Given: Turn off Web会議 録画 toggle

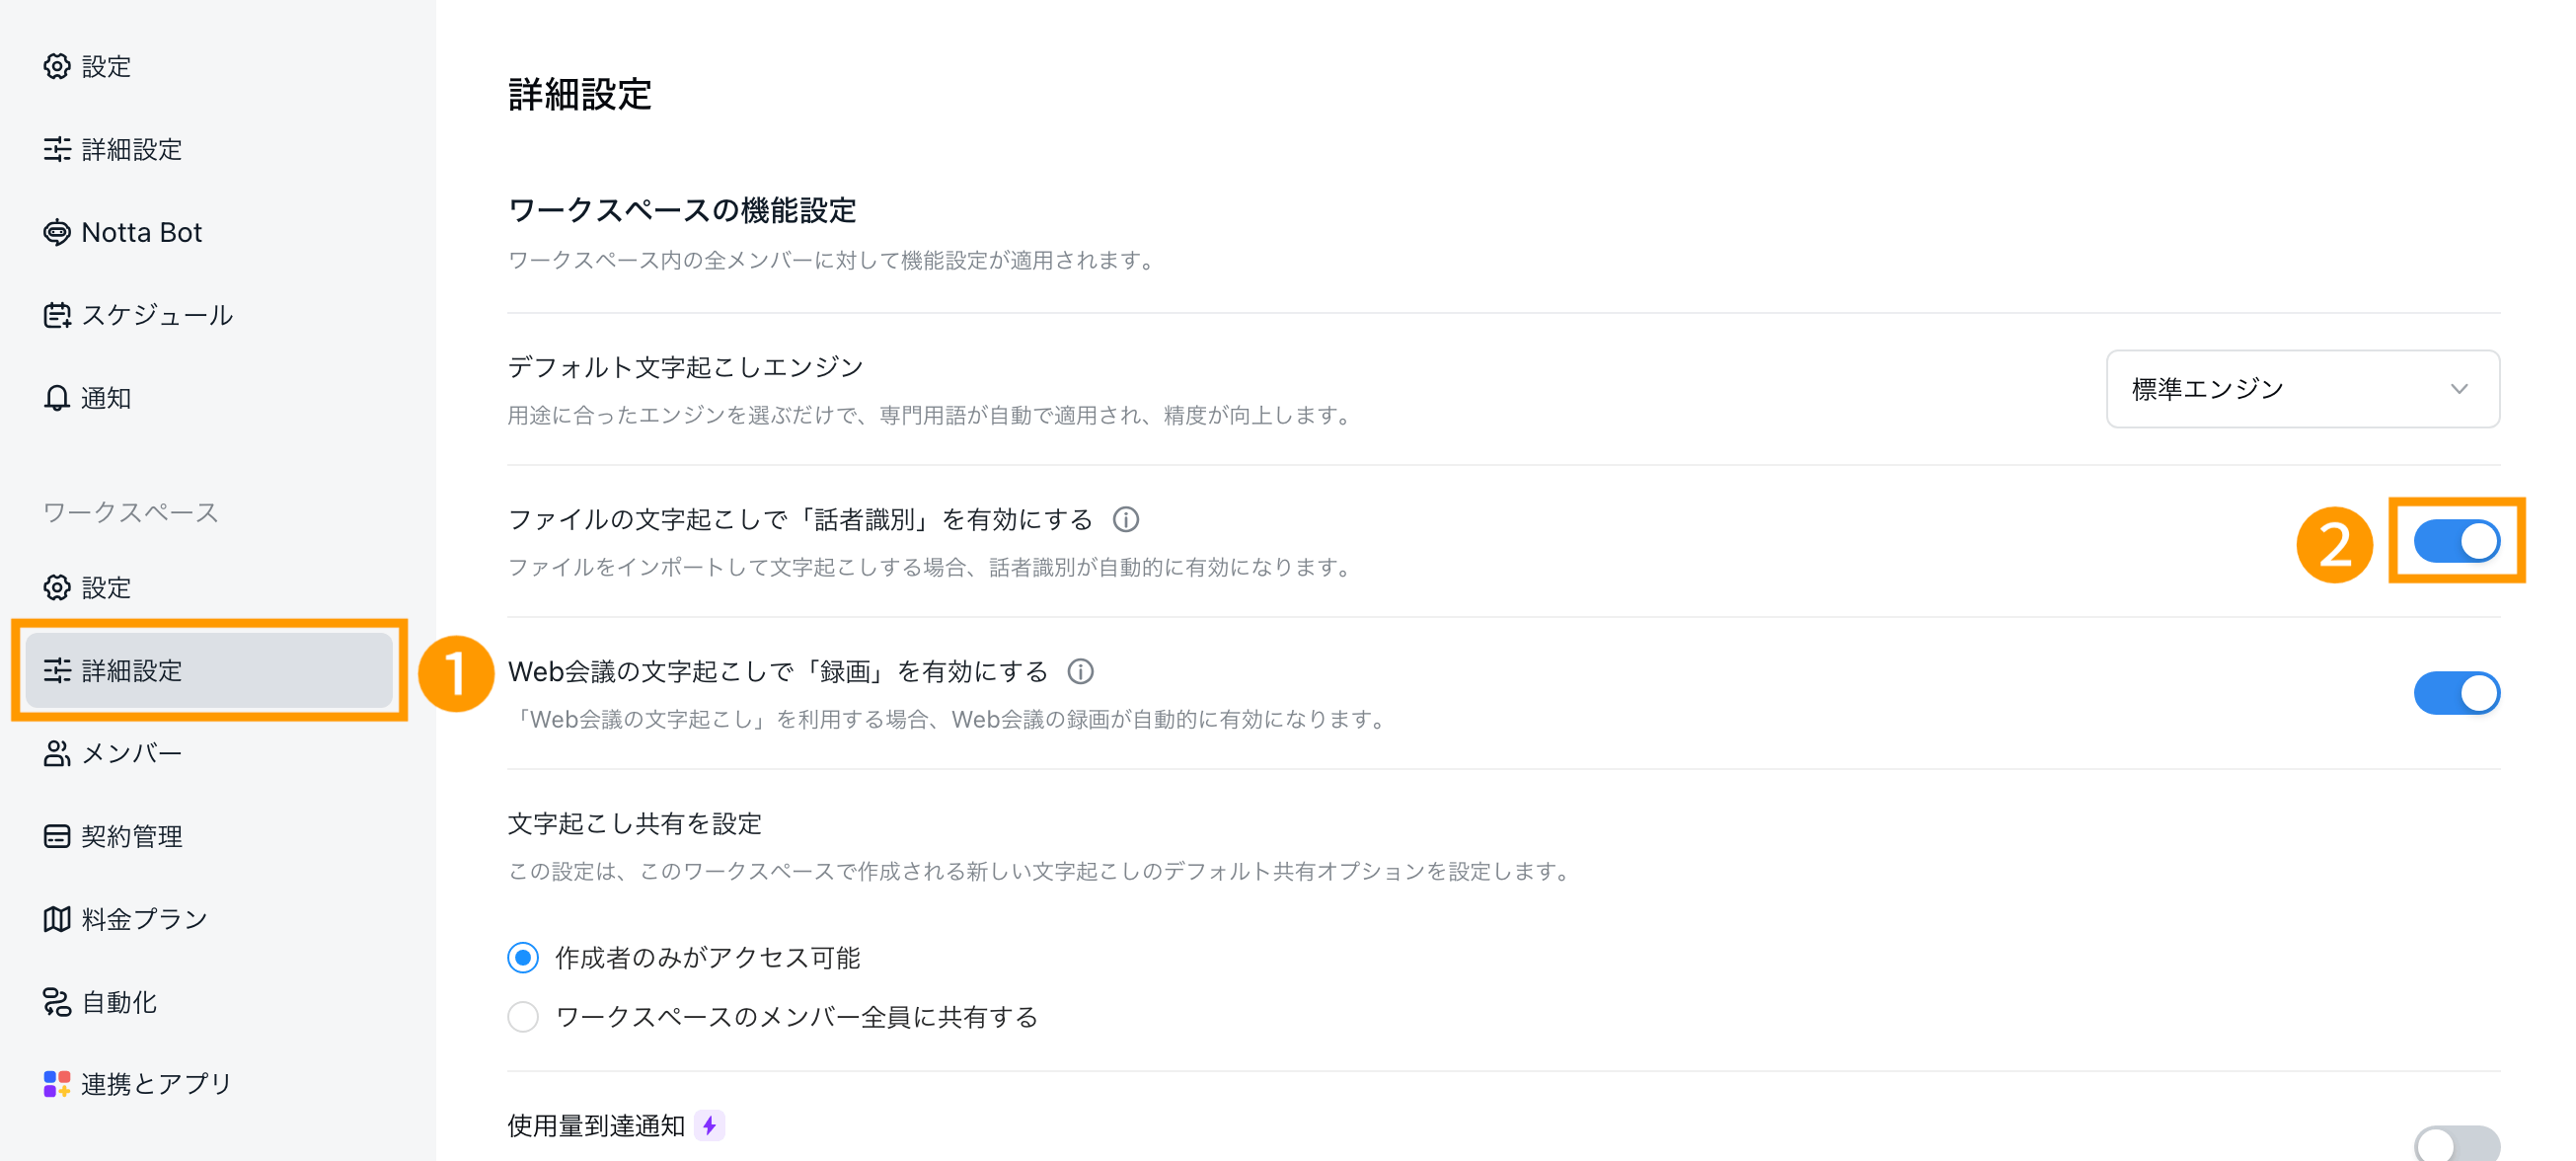Looking at the screenshot, I should [x=2456, y=693].
